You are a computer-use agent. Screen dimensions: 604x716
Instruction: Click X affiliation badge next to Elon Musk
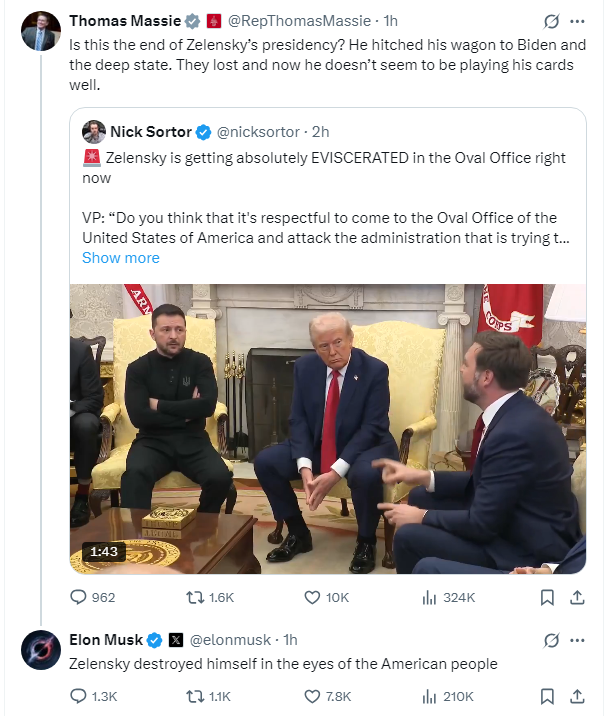point(176,640)
